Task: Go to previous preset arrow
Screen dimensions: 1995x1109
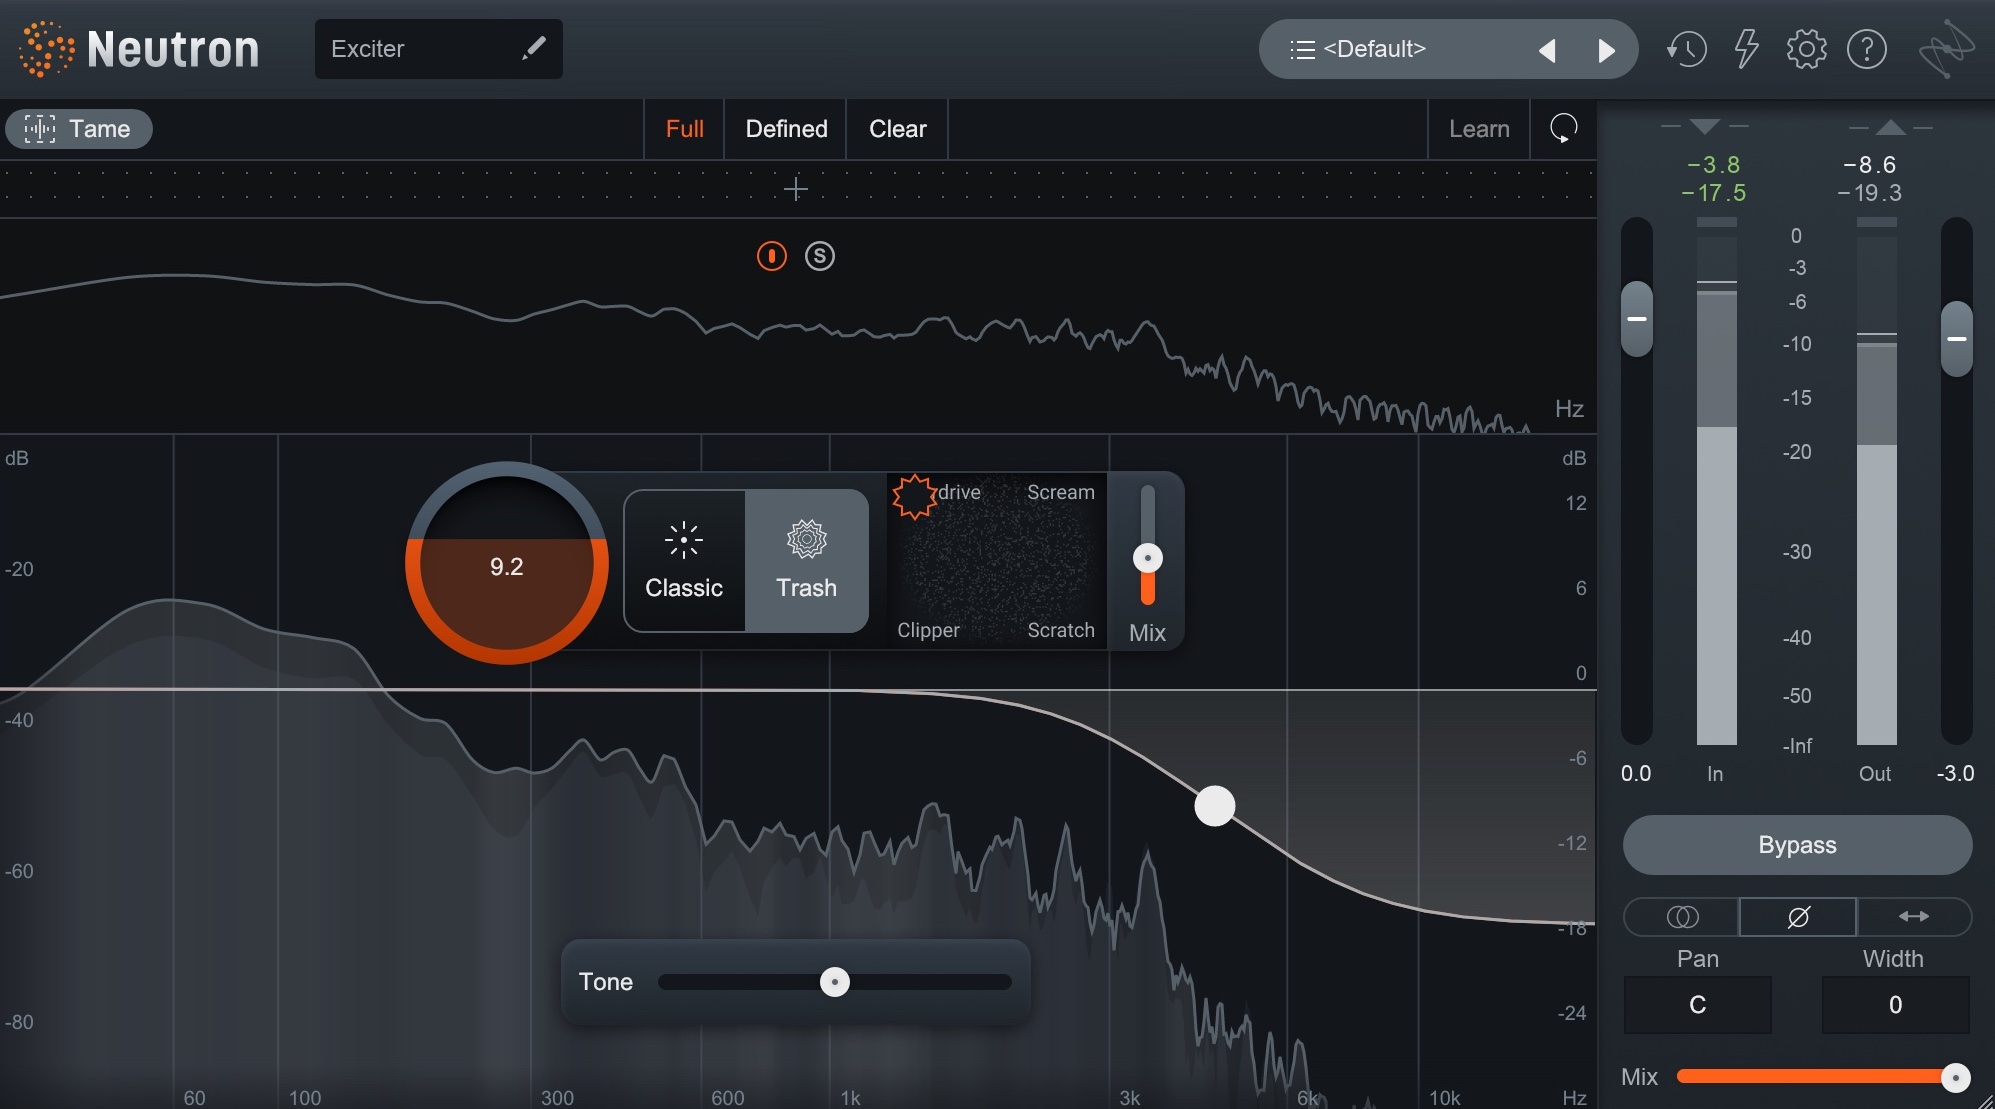Action: point(1547,50)
